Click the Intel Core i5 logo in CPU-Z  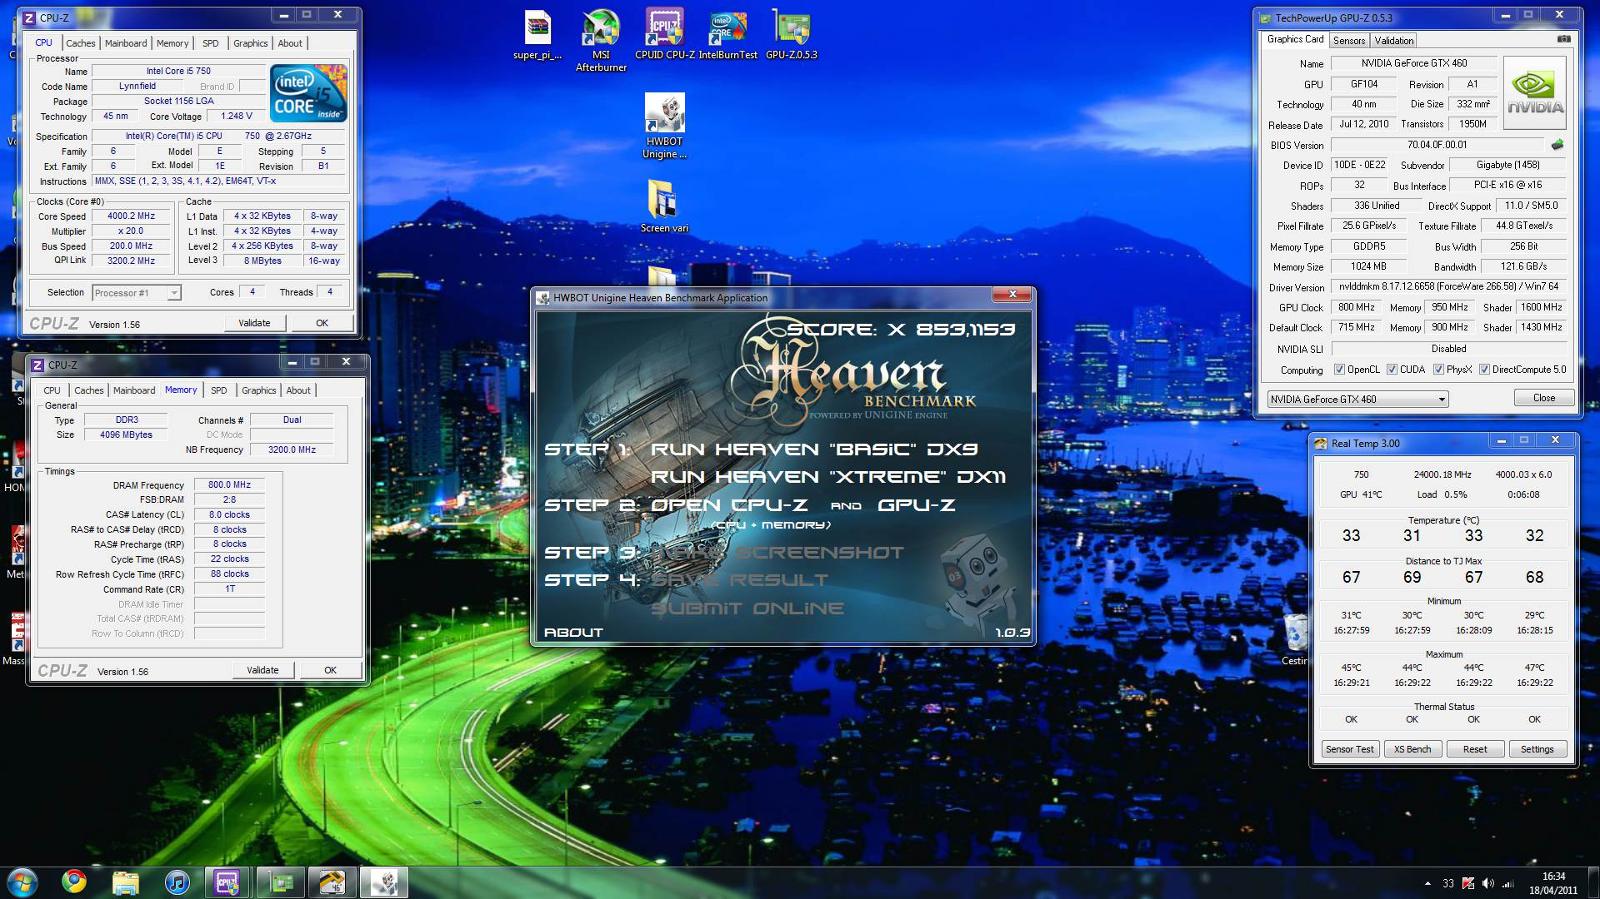[x=308, y=93]
